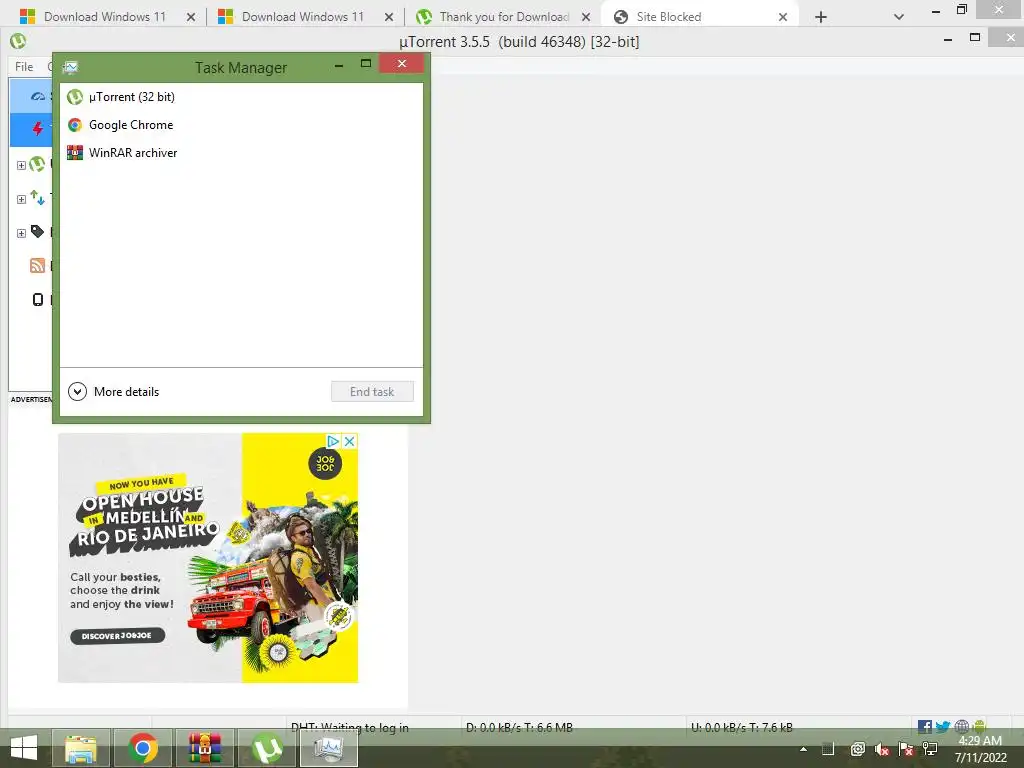Open File Explorer from taskbar

click(x=80, y=748)
